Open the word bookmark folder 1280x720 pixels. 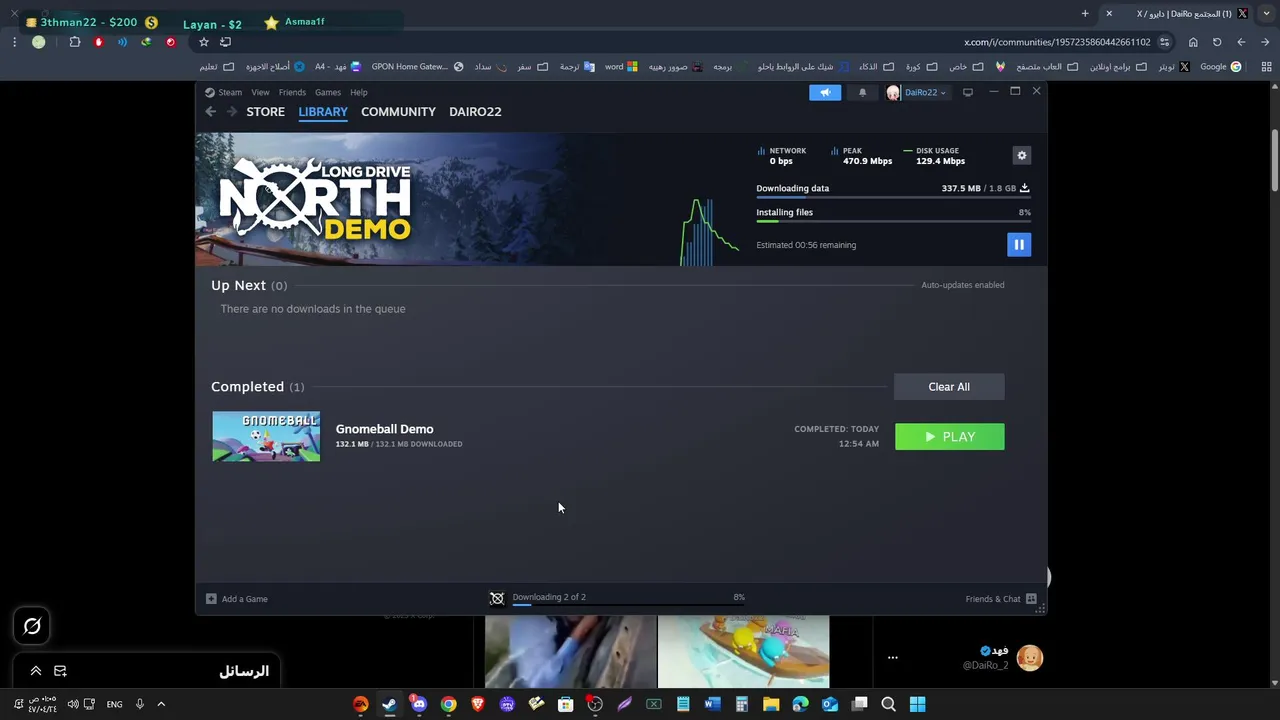tap(621, 67)
